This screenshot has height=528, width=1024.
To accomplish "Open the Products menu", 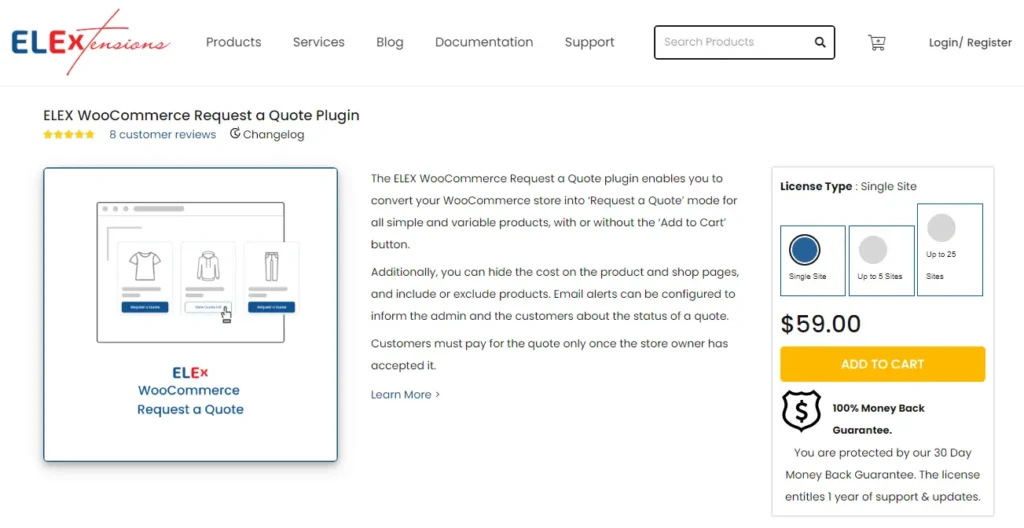I will [x=233, y=42].
